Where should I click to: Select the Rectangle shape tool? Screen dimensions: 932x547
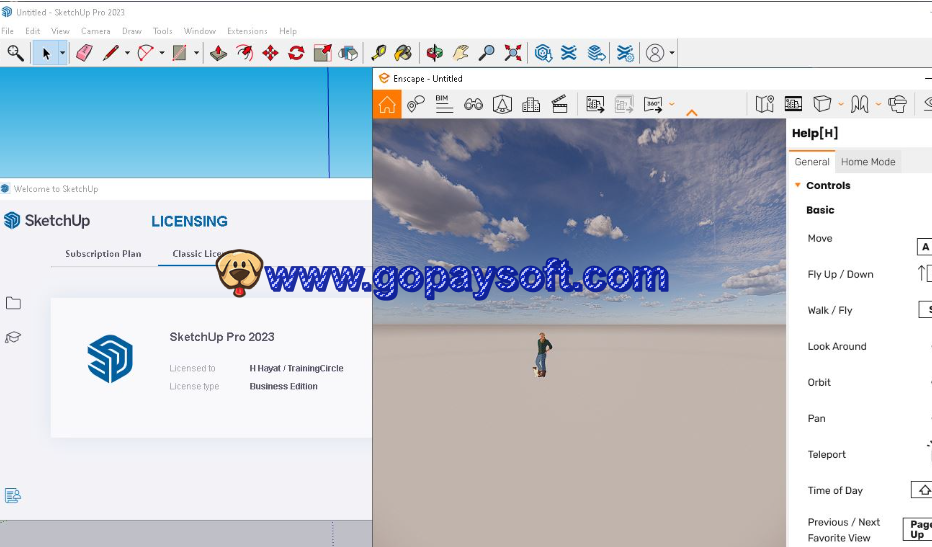pyautogui.click(x=180, y=53)
